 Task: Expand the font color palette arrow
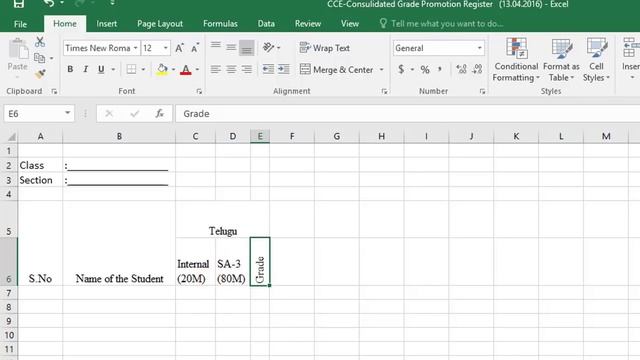point(198,69)
